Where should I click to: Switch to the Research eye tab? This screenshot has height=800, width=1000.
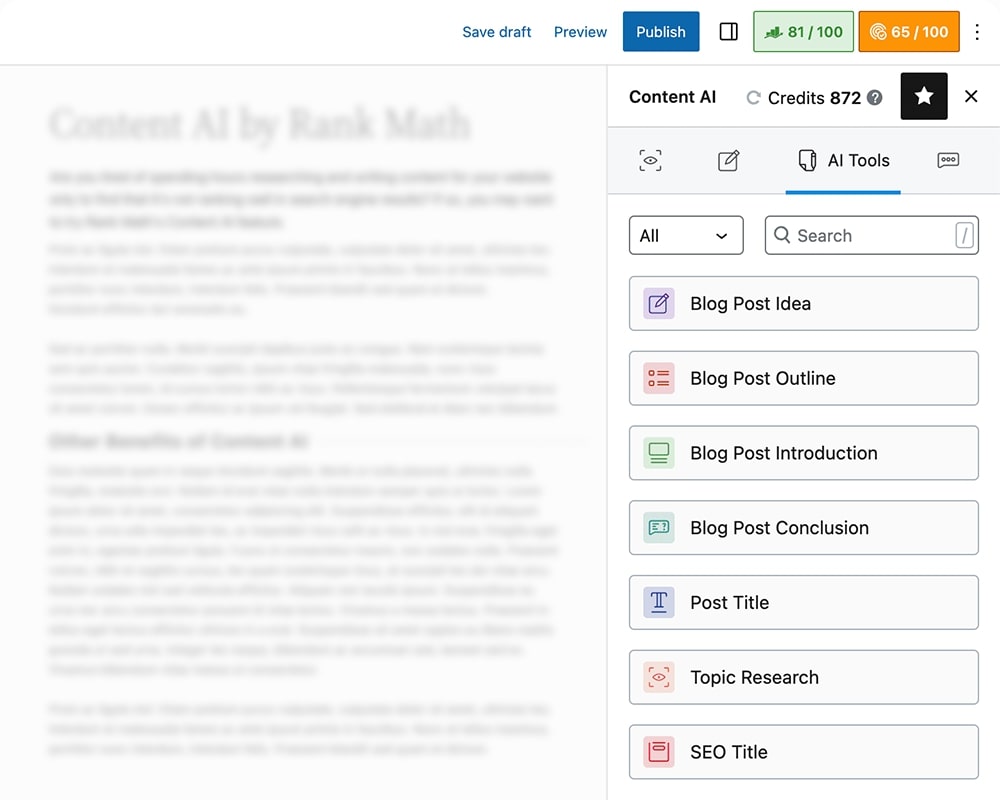click(x=650, y=160)
